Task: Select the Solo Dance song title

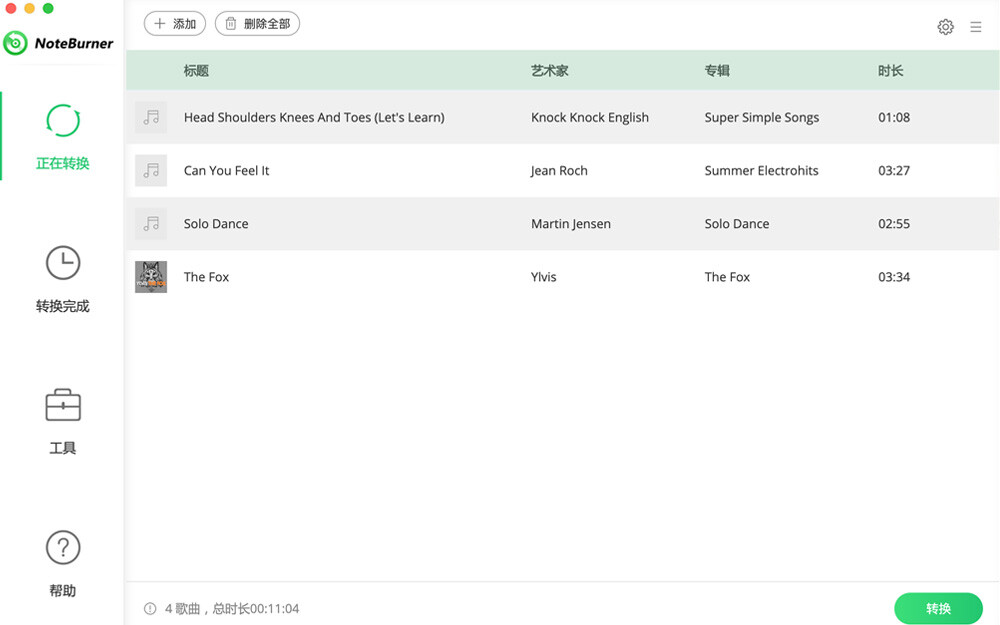Action: pos(216,224)
